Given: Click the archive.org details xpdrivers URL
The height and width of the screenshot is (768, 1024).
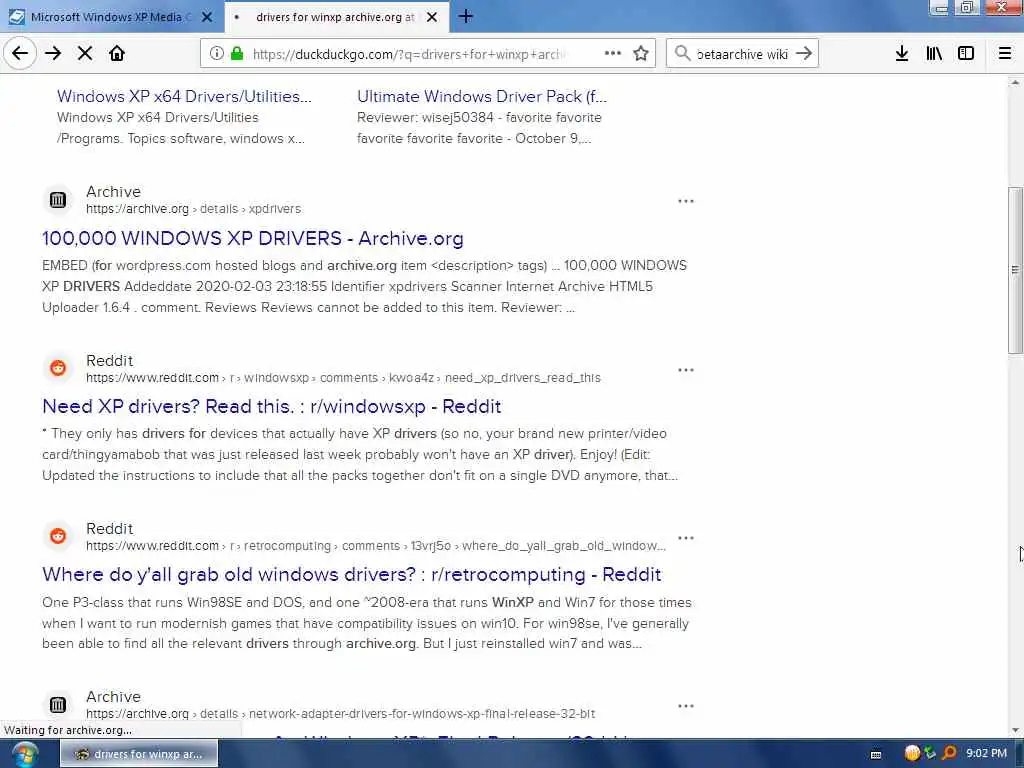Looking at the screenshot, I should (193, 209).
